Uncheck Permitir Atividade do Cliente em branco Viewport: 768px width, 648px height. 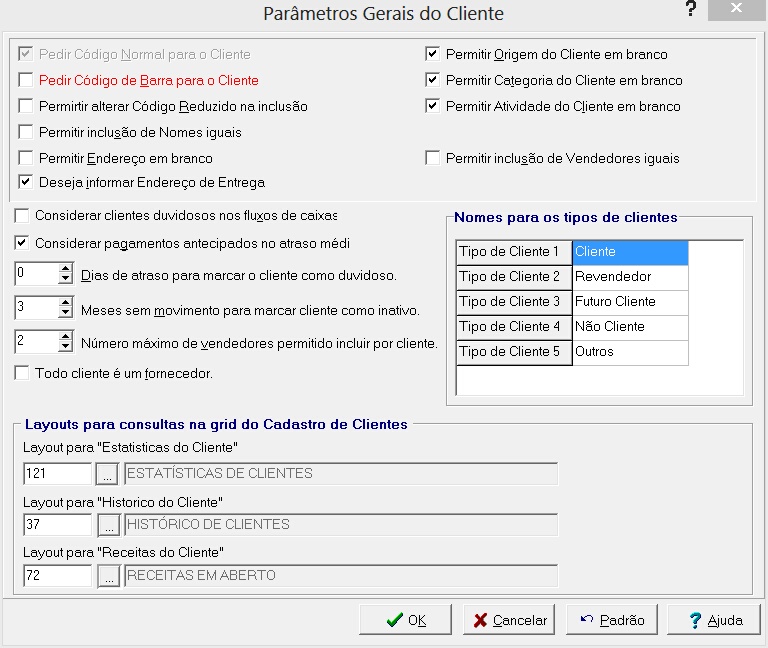432,106
